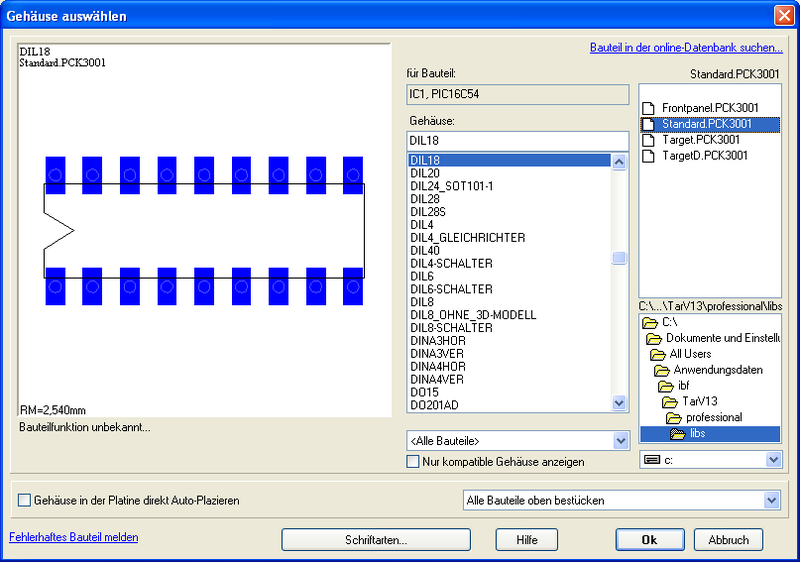
Task: Click the open libs folder icon
Action: pyautogui.click(x=678, y=433)
